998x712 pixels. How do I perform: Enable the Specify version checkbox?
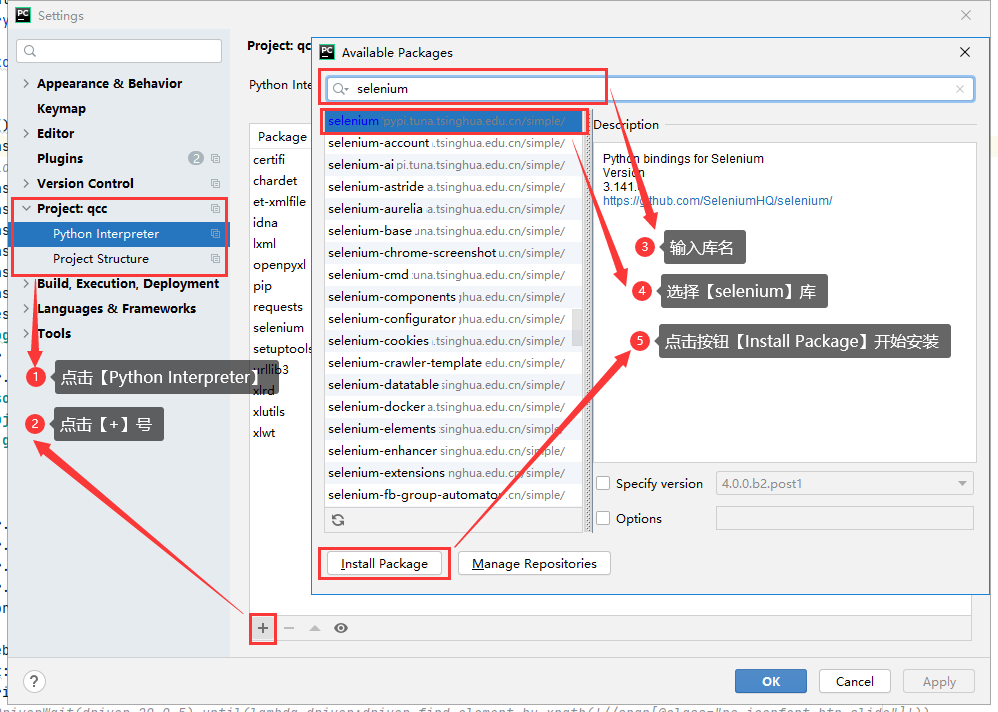coord(603,484)
